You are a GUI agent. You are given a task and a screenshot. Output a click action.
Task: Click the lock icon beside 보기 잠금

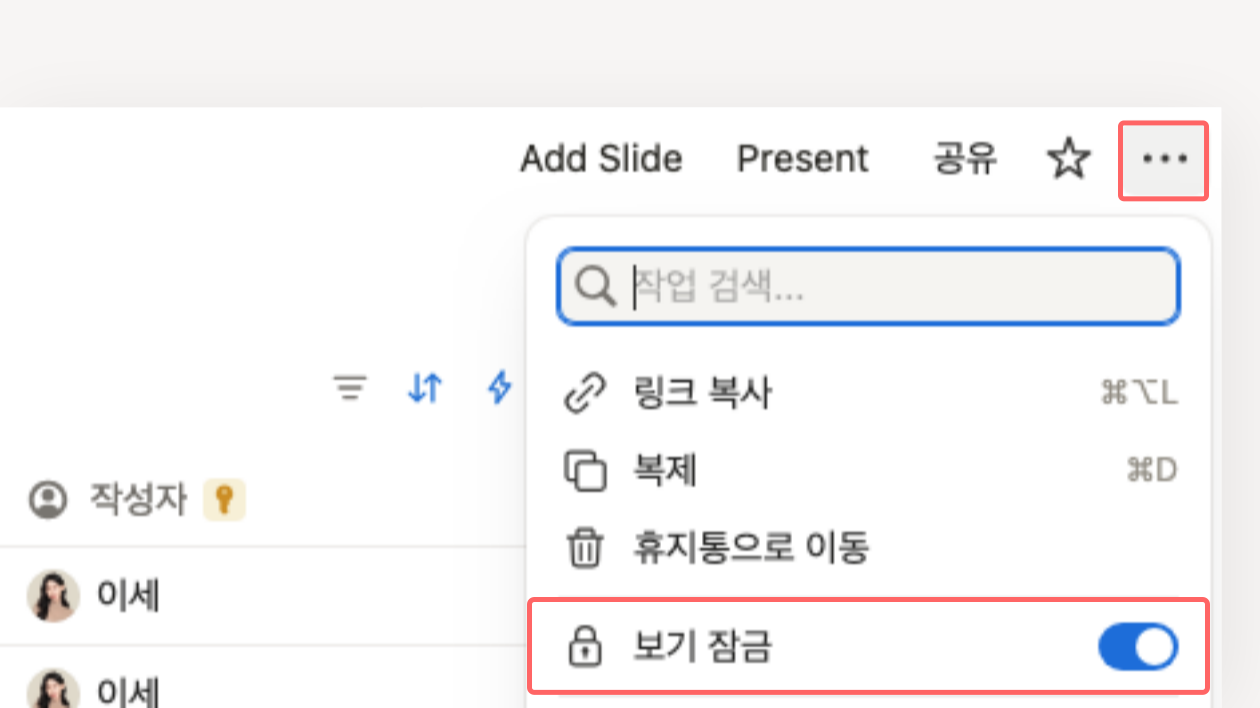tap(585, 648)
